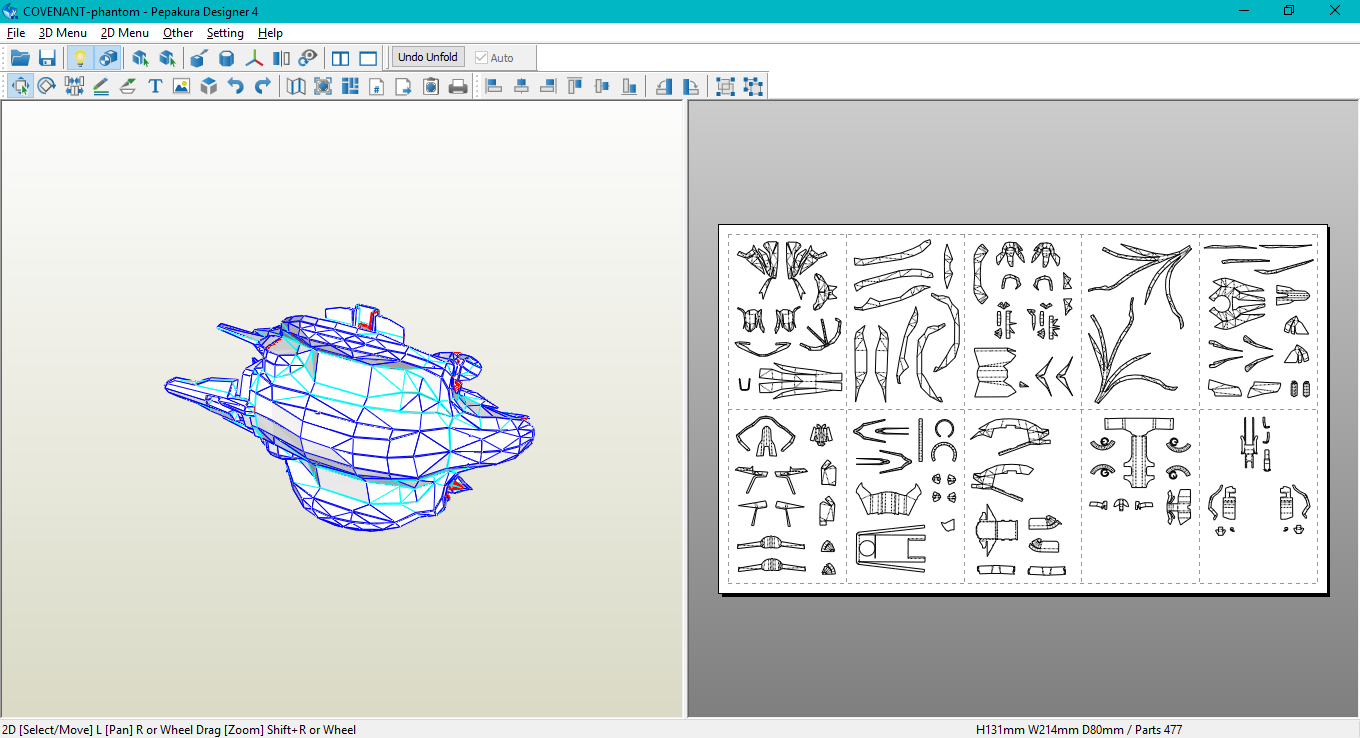1360x738 pixels.
Task: Expand the Other menu
Action: click(178, 33)
